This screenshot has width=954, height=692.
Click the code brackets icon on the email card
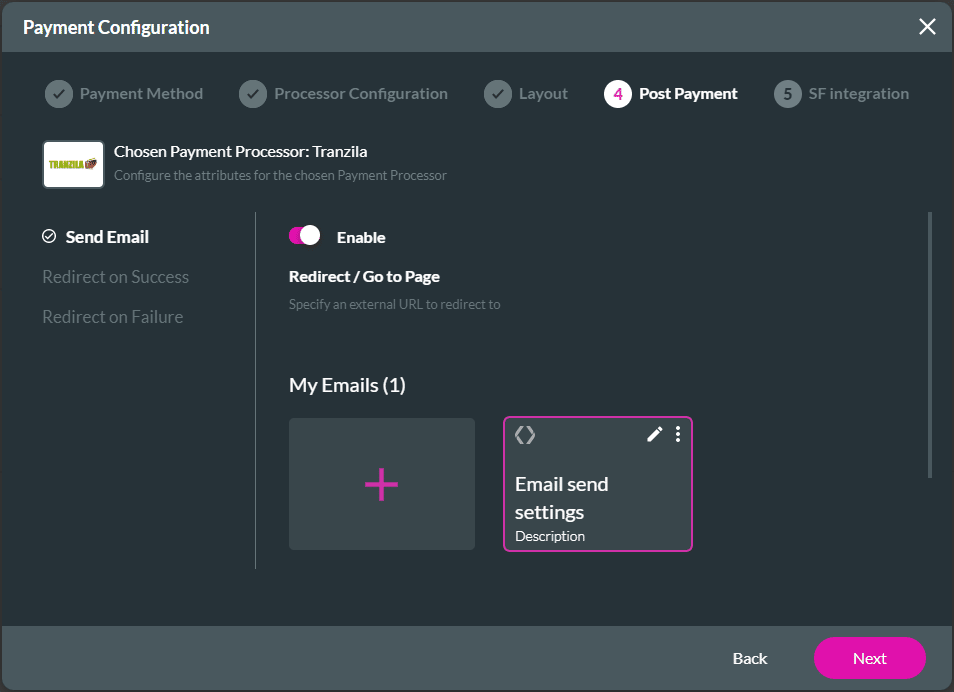click(526, 434)
